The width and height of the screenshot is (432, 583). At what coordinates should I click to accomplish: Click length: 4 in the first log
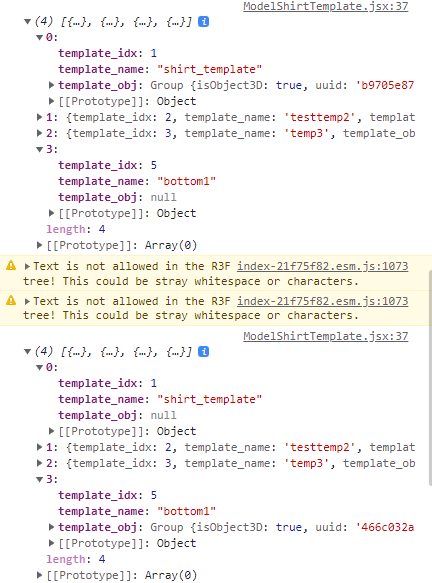[x=76, y=229]
